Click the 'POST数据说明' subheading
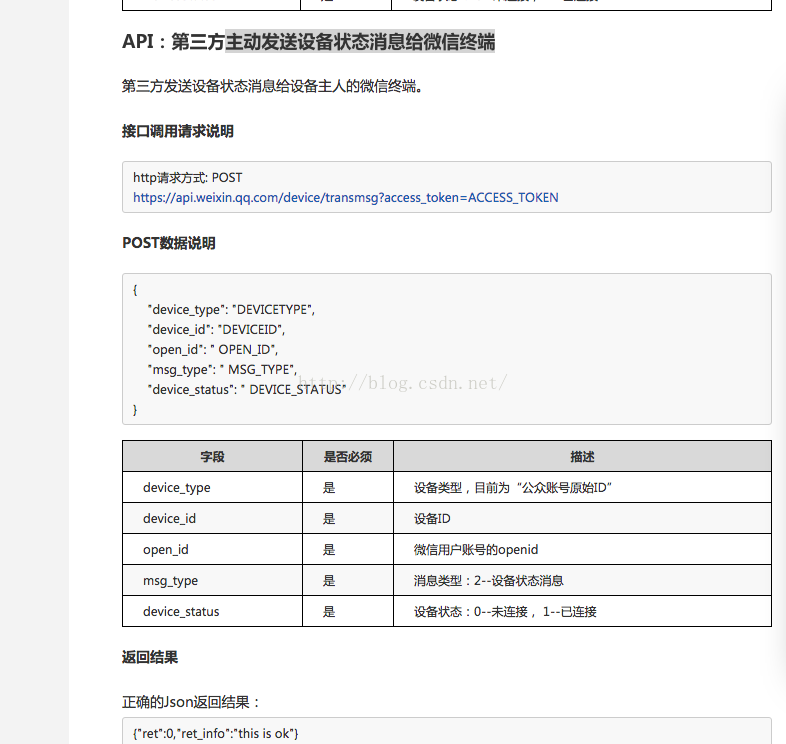Image resolution: width=786 pixels, height=744 pixels. [x=169, y=243]
